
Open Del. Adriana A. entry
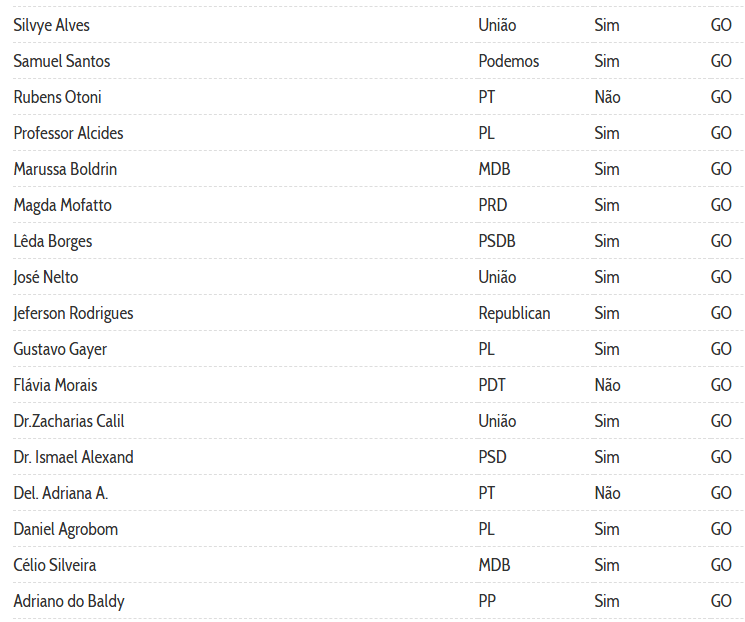tap(60, 493)
